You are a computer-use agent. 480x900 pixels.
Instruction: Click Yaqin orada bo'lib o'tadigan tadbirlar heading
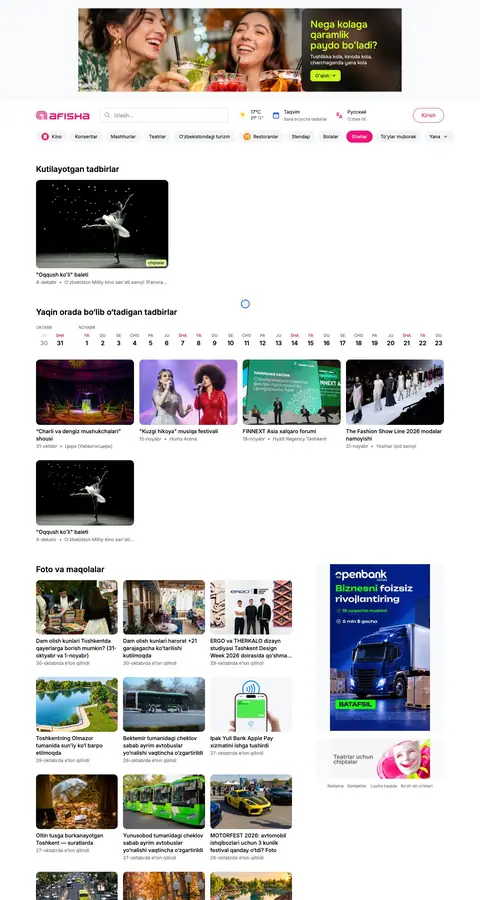coord(106,312)
